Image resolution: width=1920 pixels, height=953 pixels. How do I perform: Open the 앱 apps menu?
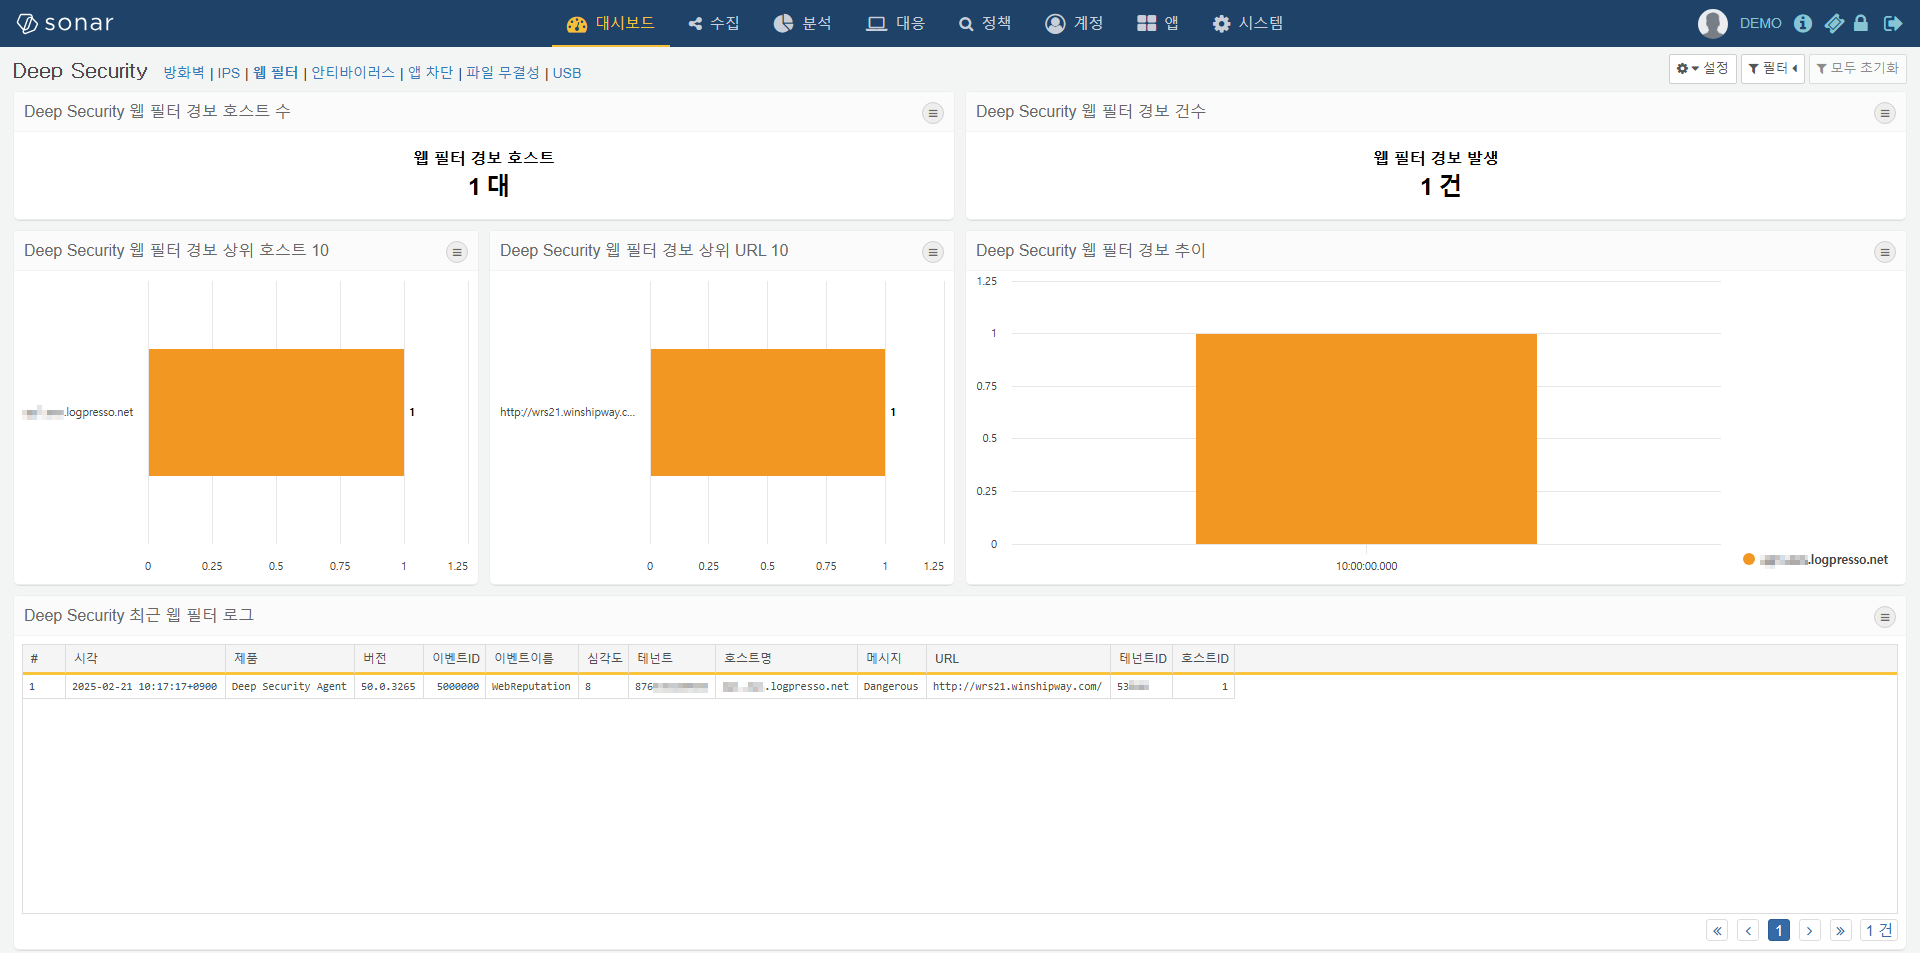click(1158, 23)
